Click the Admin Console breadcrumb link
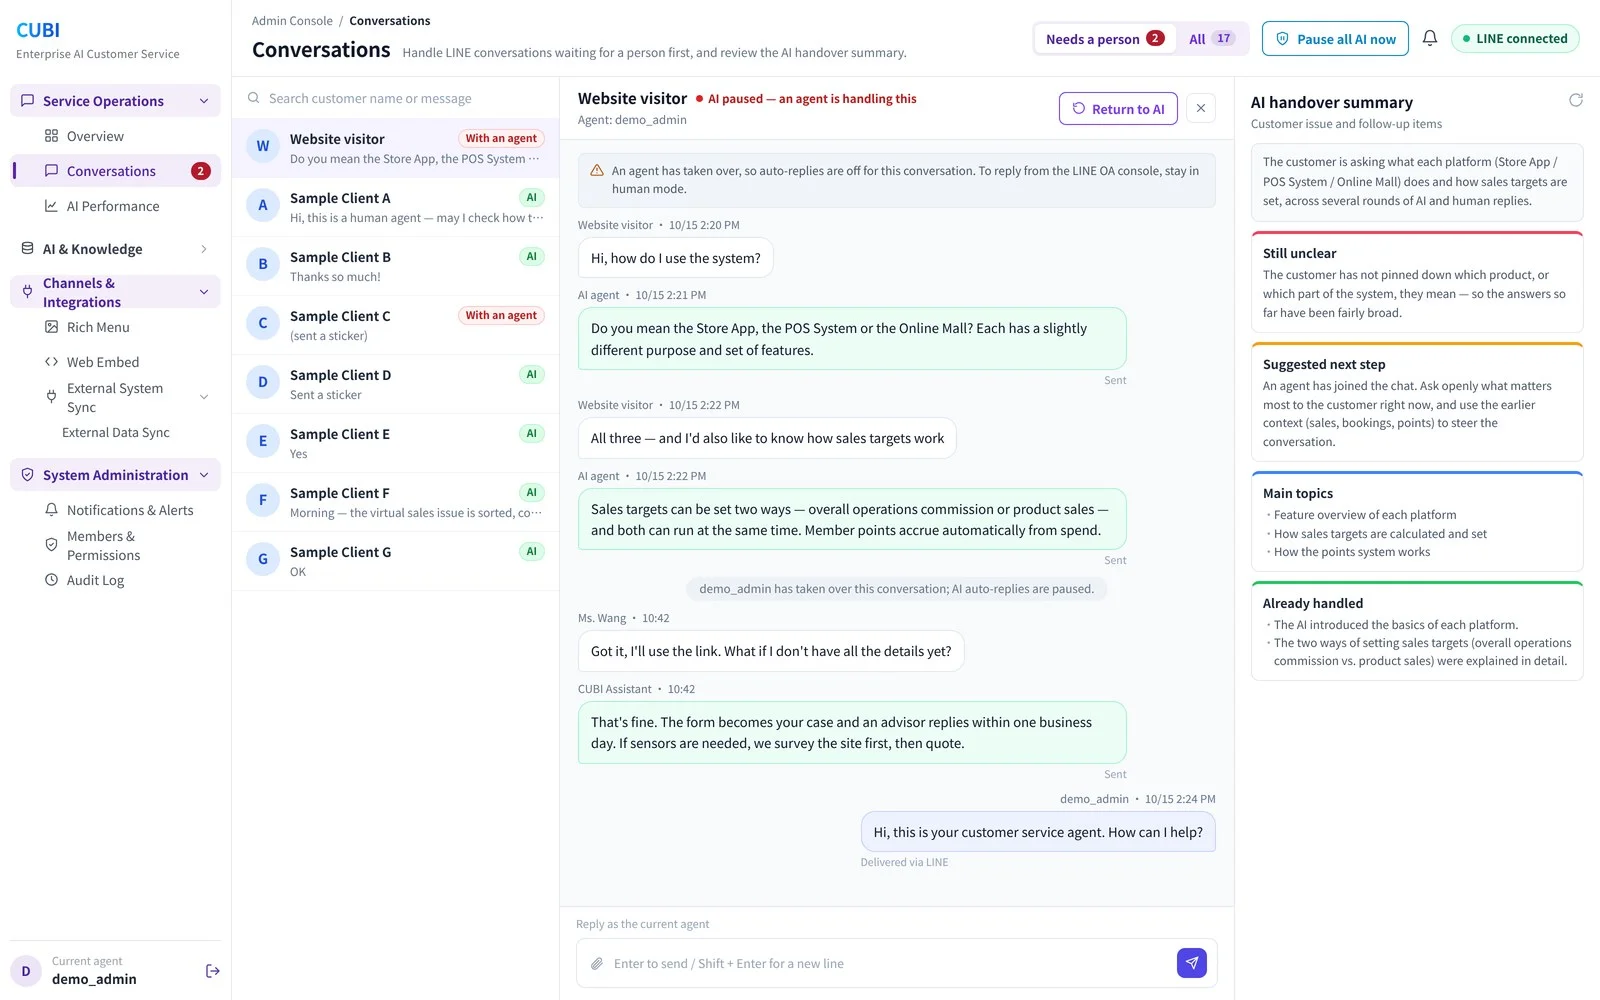 (x=292, y=21)
